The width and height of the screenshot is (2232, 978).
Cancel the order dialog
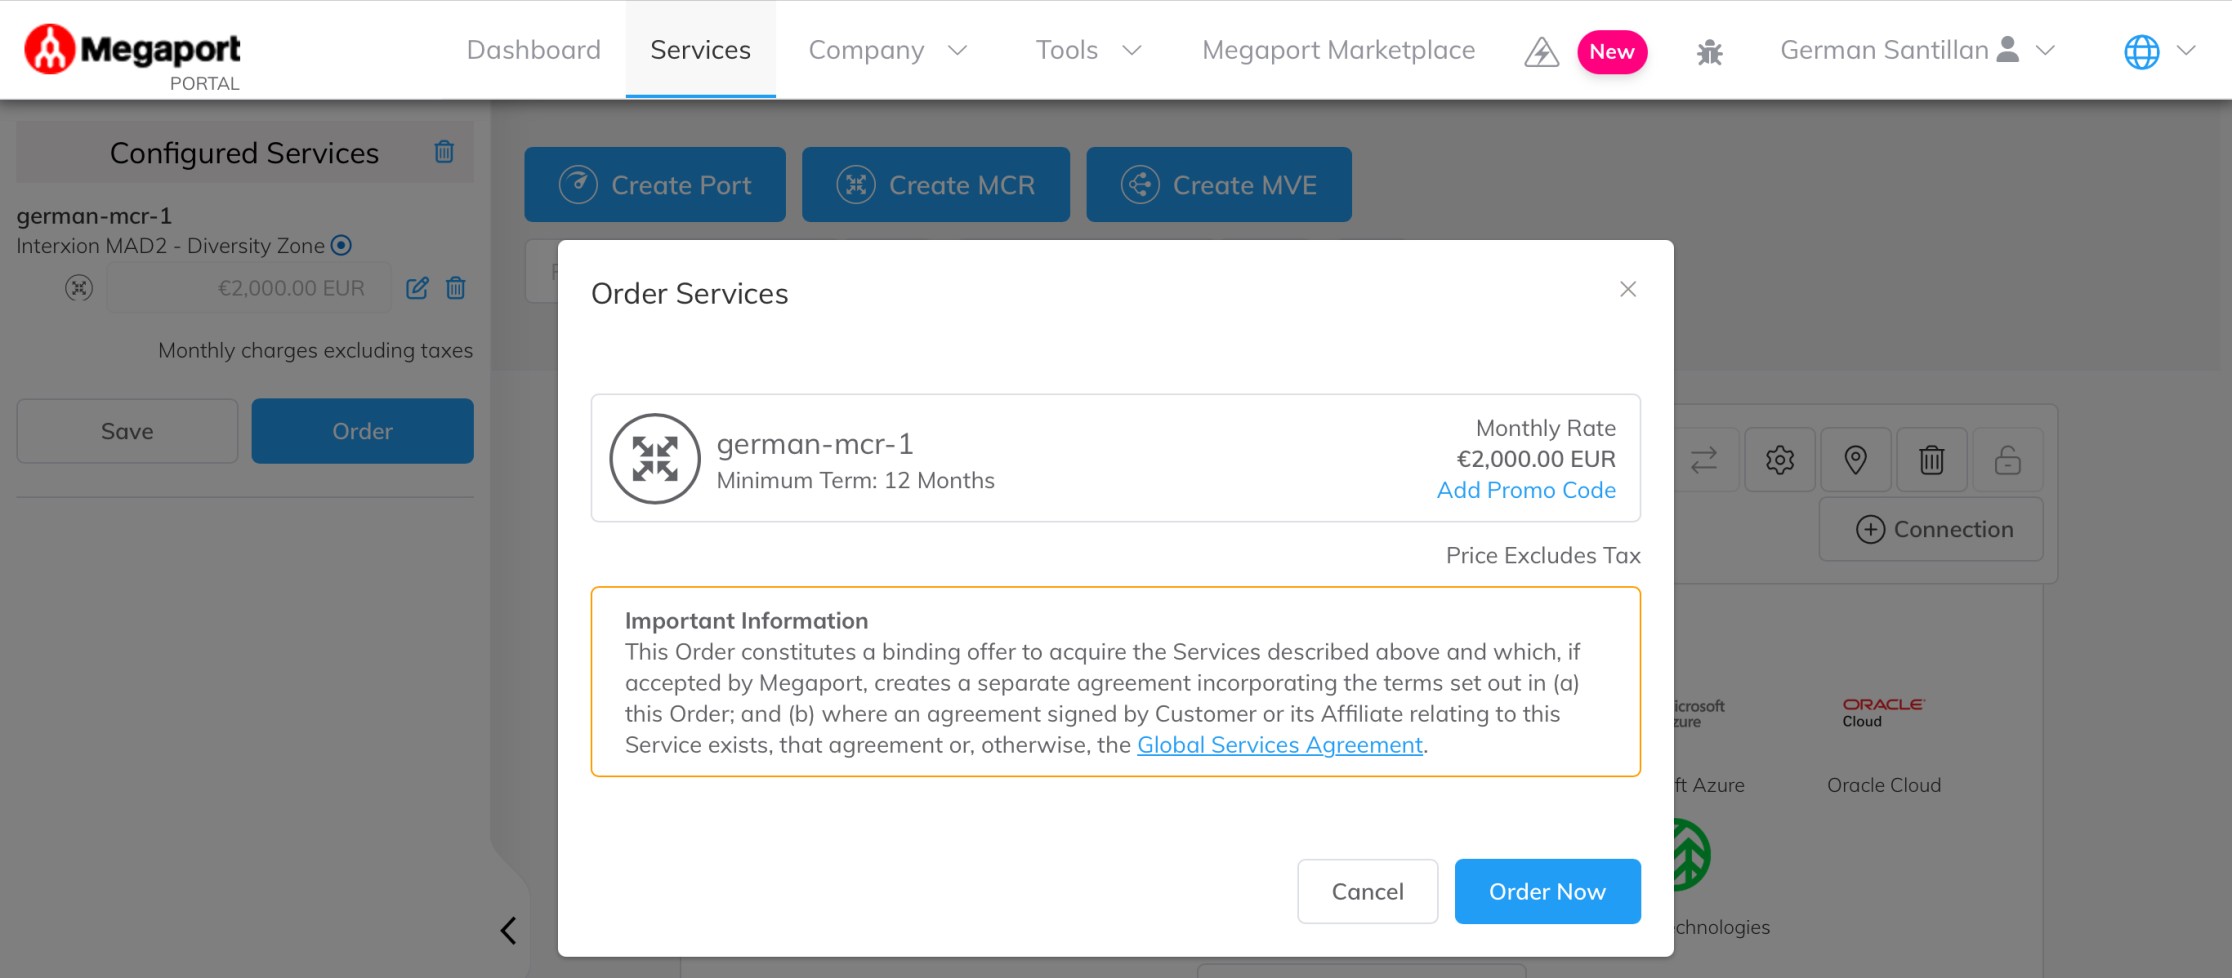click(x=1367, y=891)
